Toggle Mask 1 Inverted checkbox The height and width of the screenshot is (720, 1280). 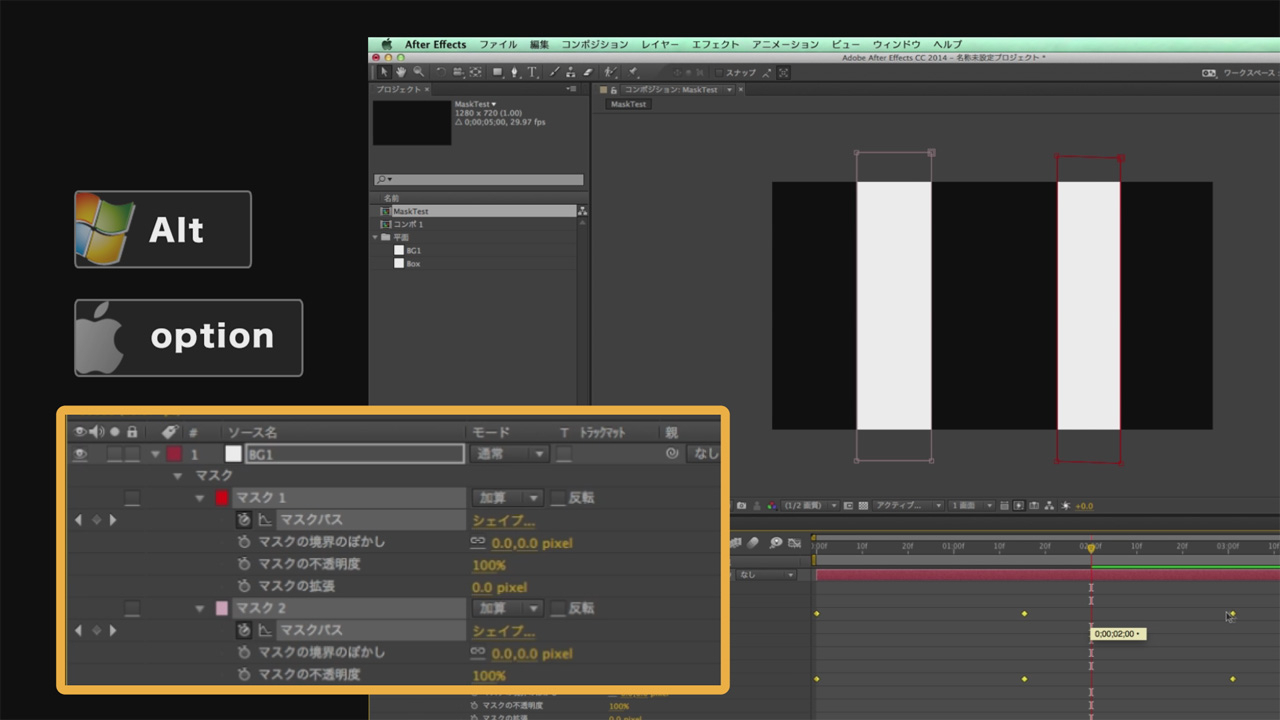tap(558, 498)
